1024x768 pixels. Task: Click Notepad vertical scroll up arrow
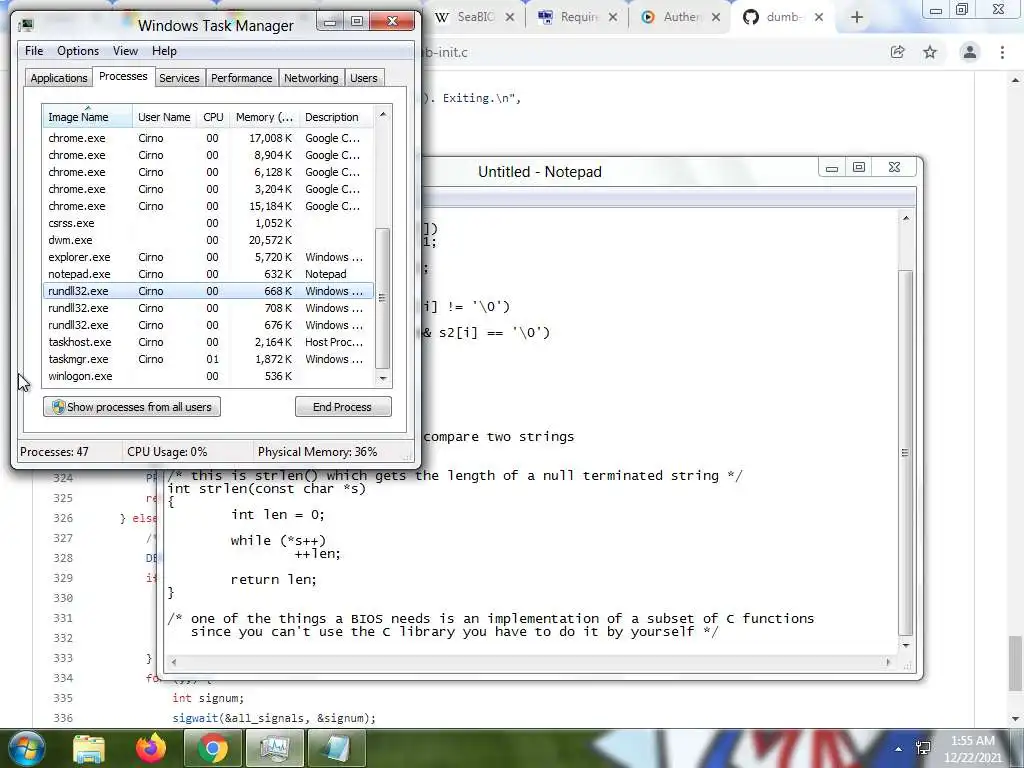(x=906, y=218)
